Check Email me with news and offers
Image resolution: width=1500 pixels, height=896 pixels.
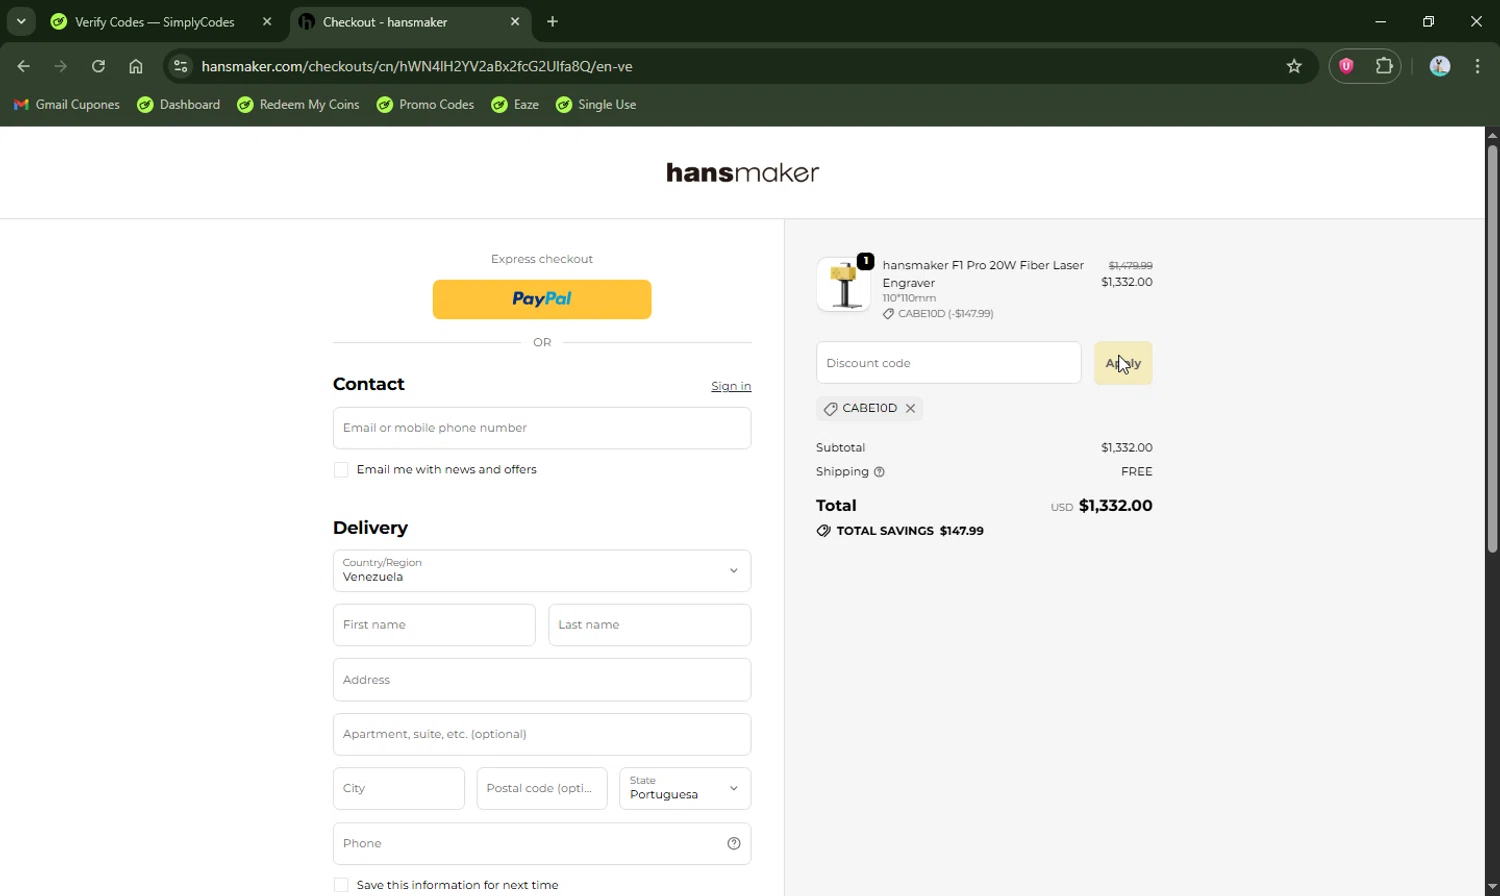(341, 470)
